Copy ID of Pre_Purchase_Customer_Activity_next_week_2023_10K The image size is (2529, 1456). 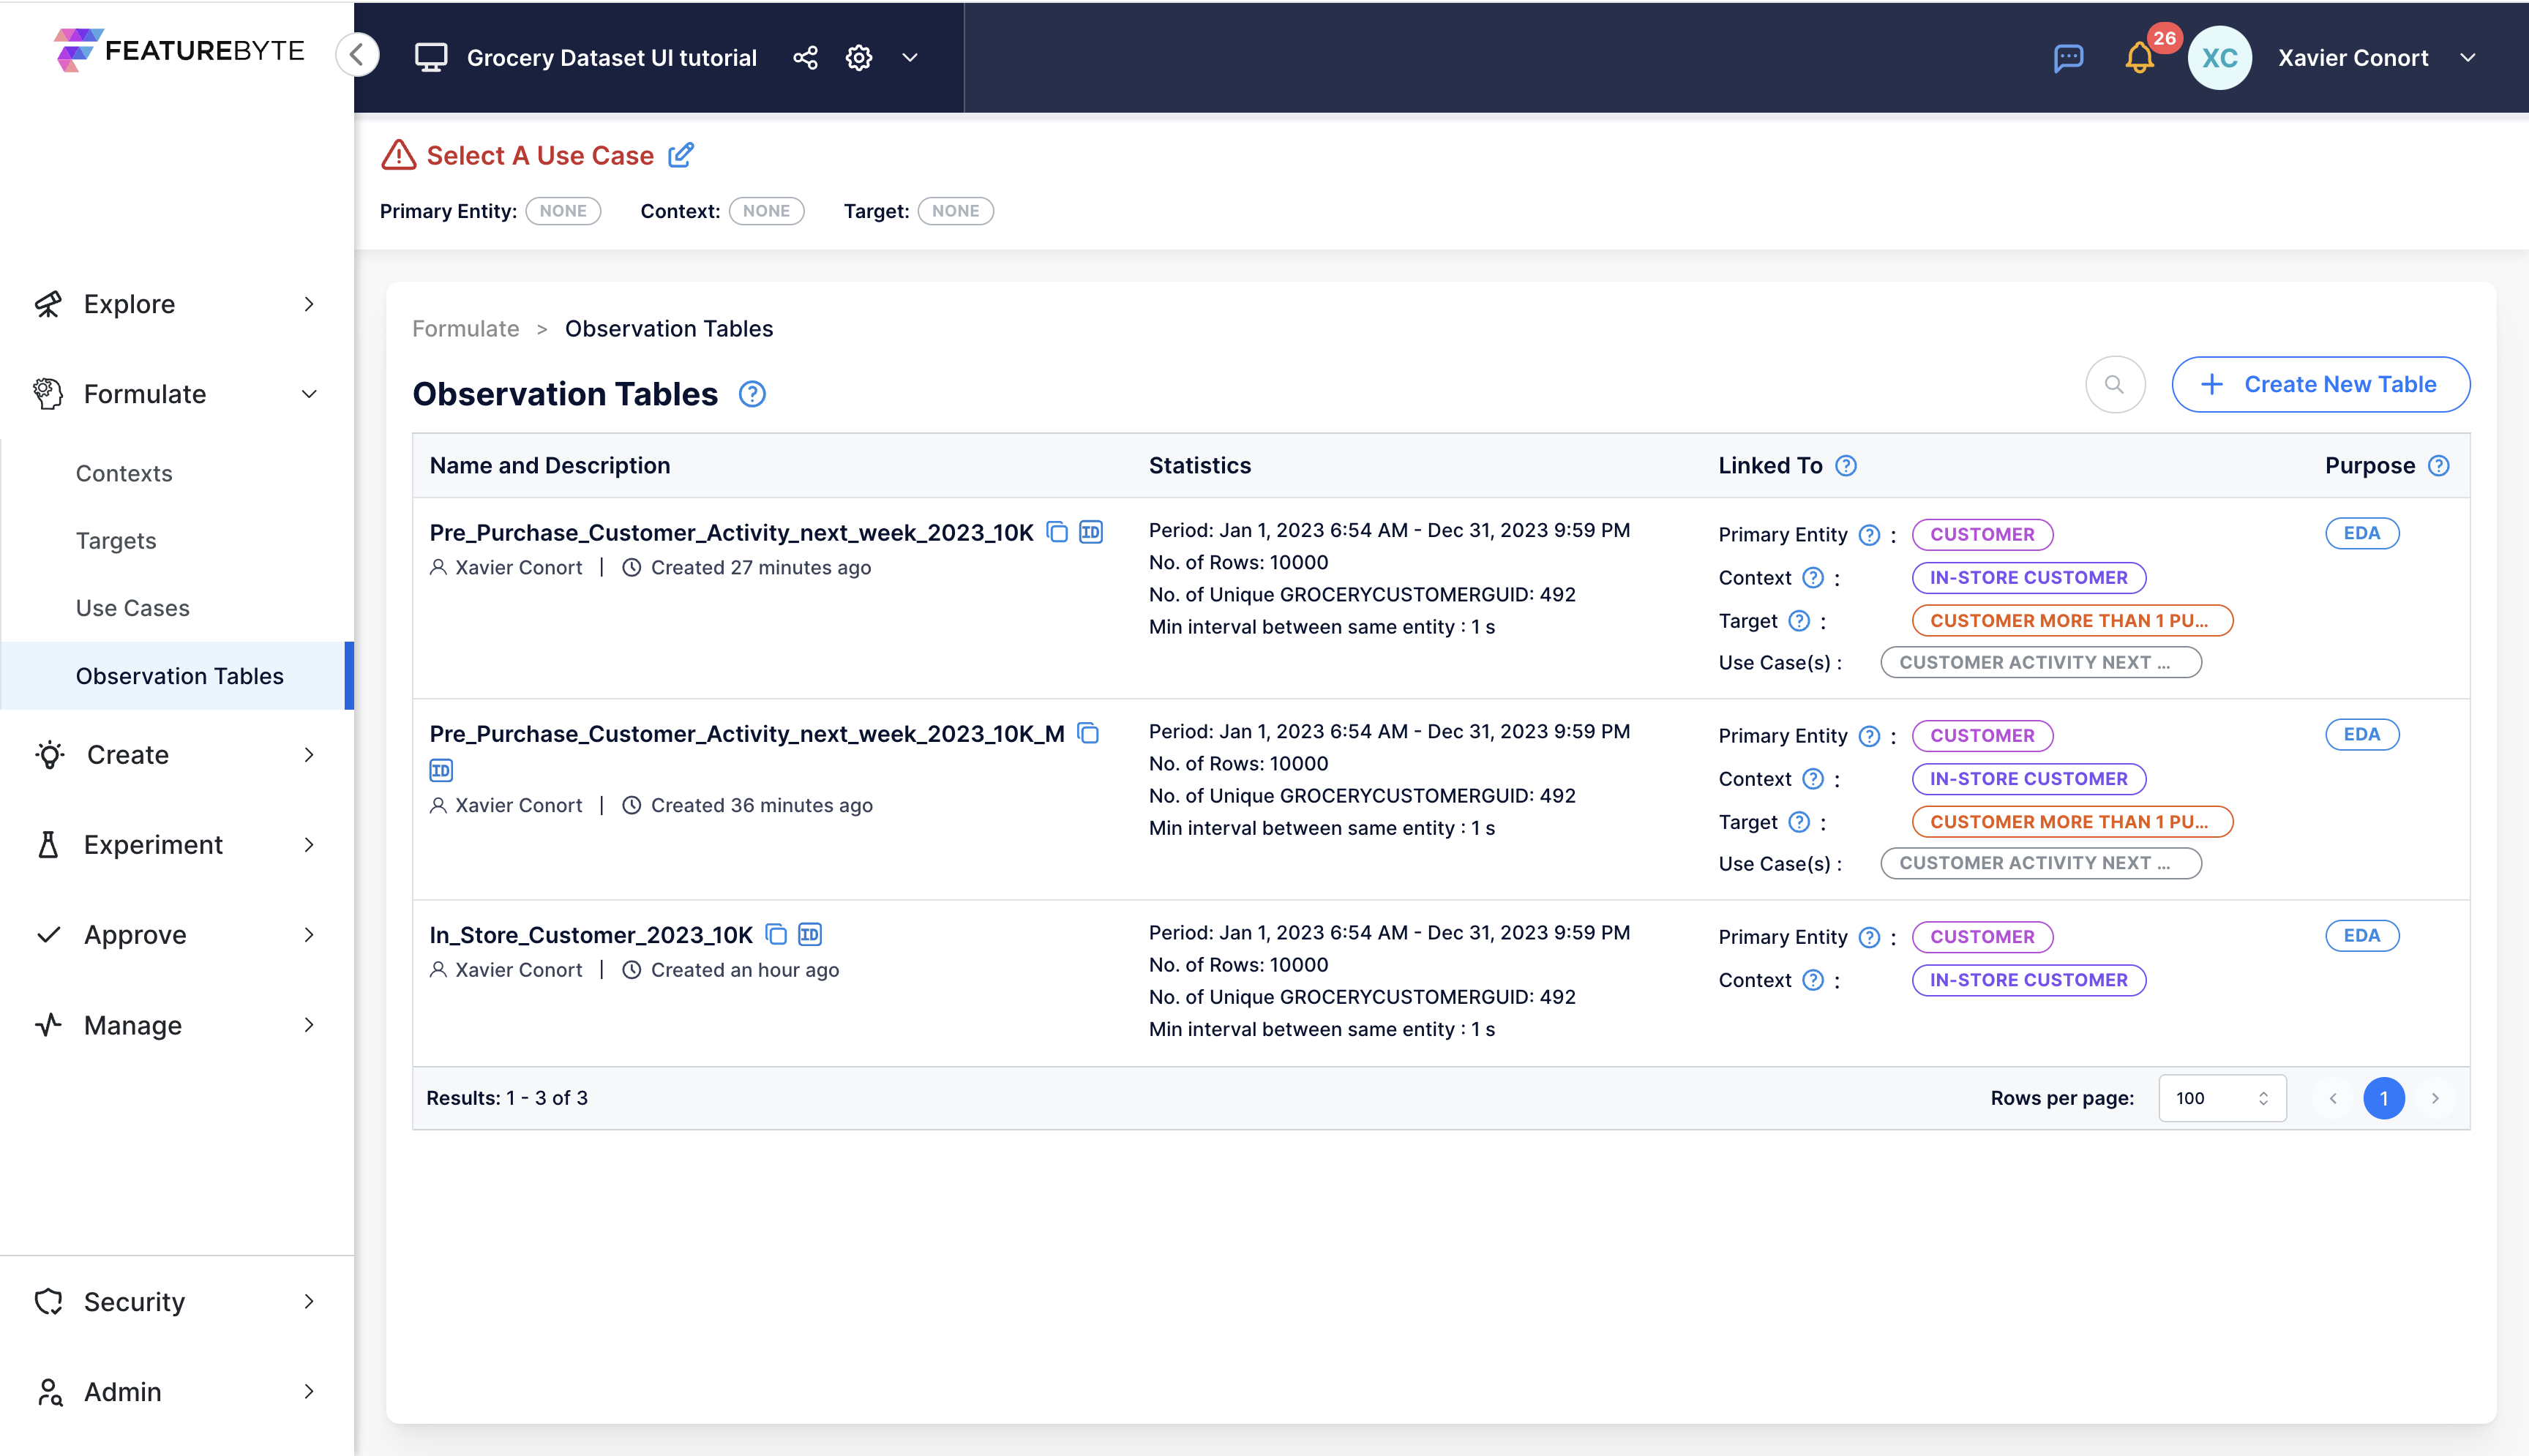[1091, 532]
